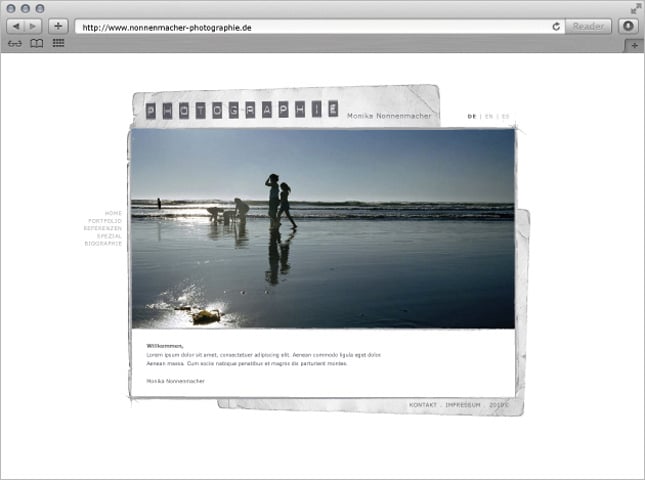Minimize the window with the second title-bar button
The image size is (645, 480).
tap(26, 9)
